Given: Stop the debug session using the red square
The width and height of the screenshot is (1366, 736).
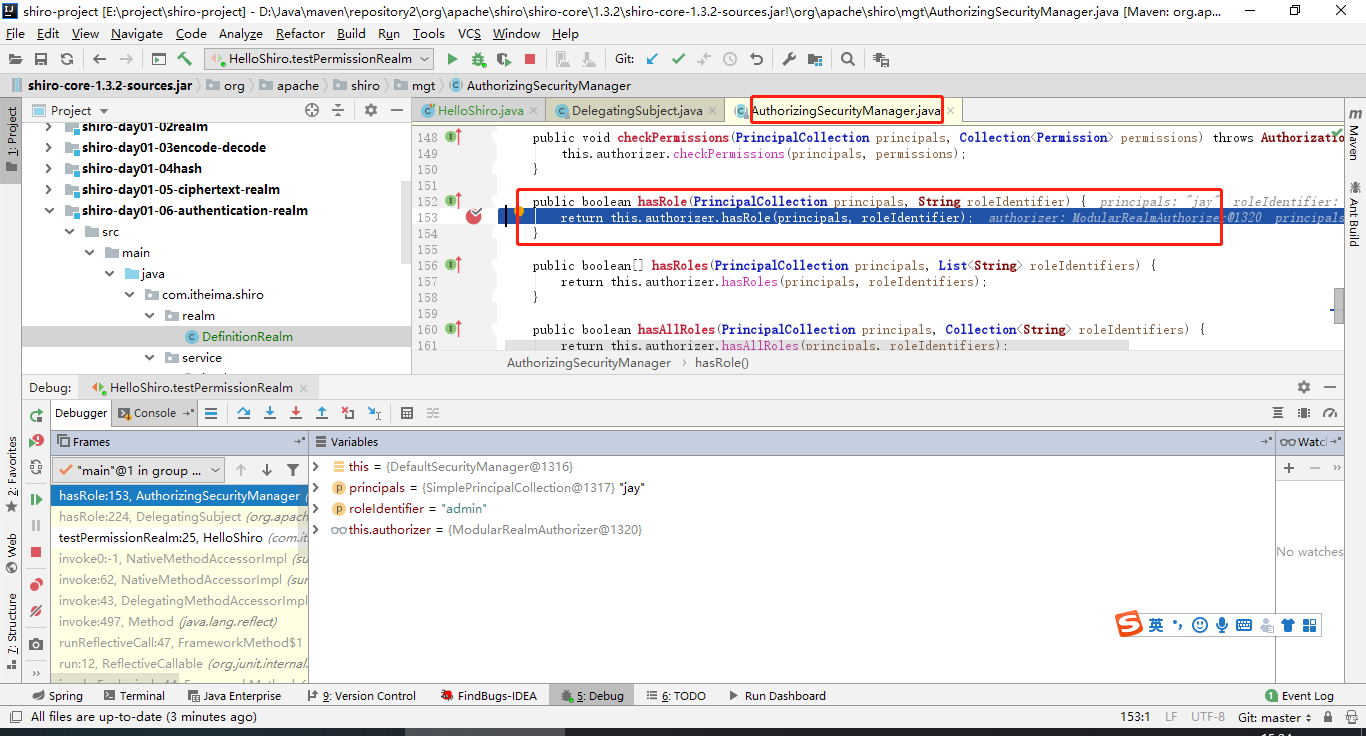Looking at the screenshot, I should (36, 552).
